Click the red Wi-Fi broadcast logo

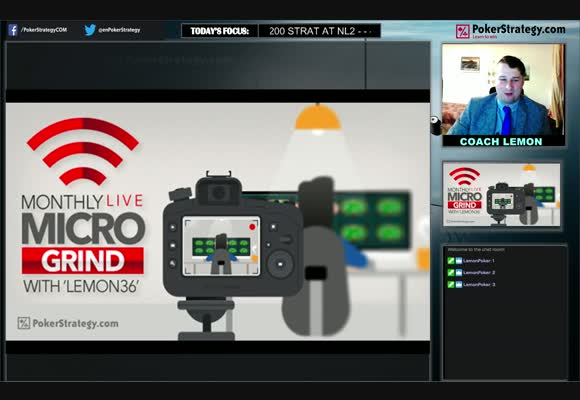[x=83, y=151]
